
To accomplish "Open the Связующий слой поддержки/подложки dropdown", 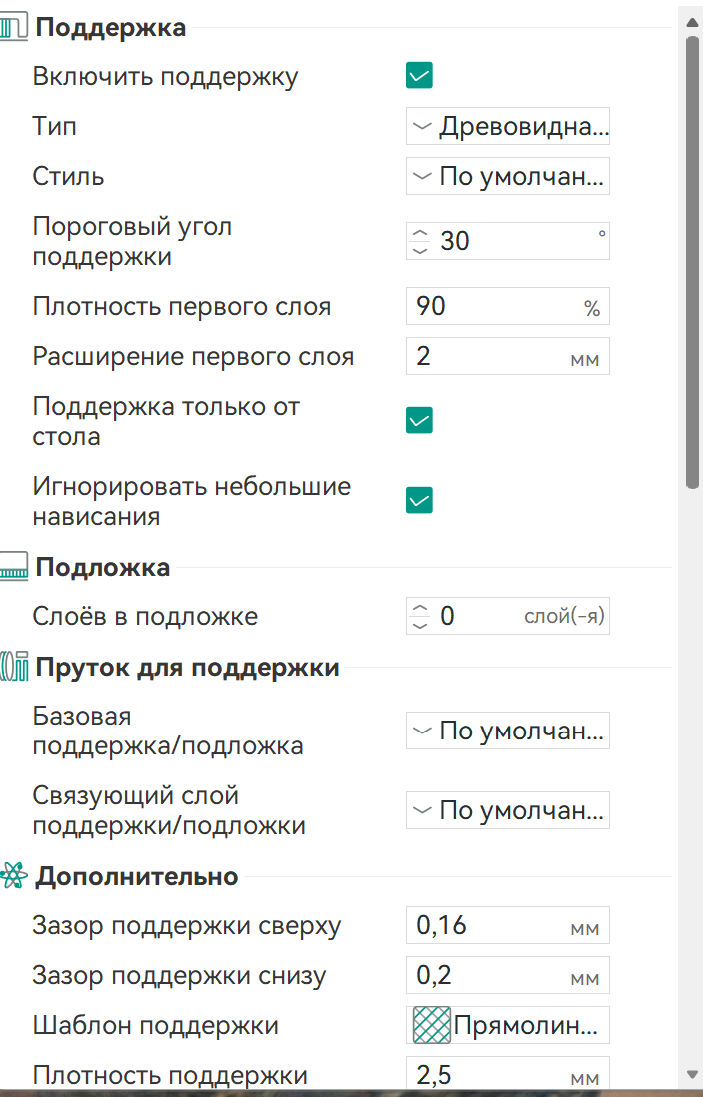I will click(507, 810).
